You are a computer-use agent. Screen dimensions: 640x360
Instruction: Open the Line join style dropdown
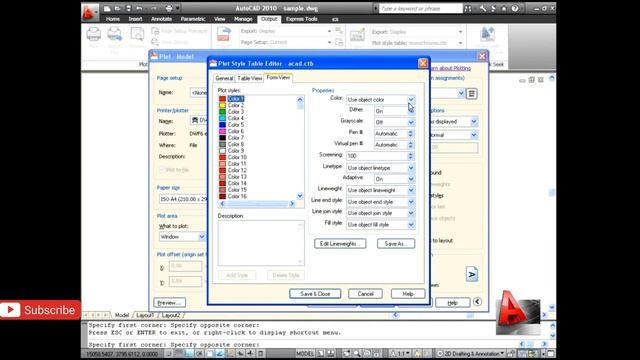click(411, 213)
